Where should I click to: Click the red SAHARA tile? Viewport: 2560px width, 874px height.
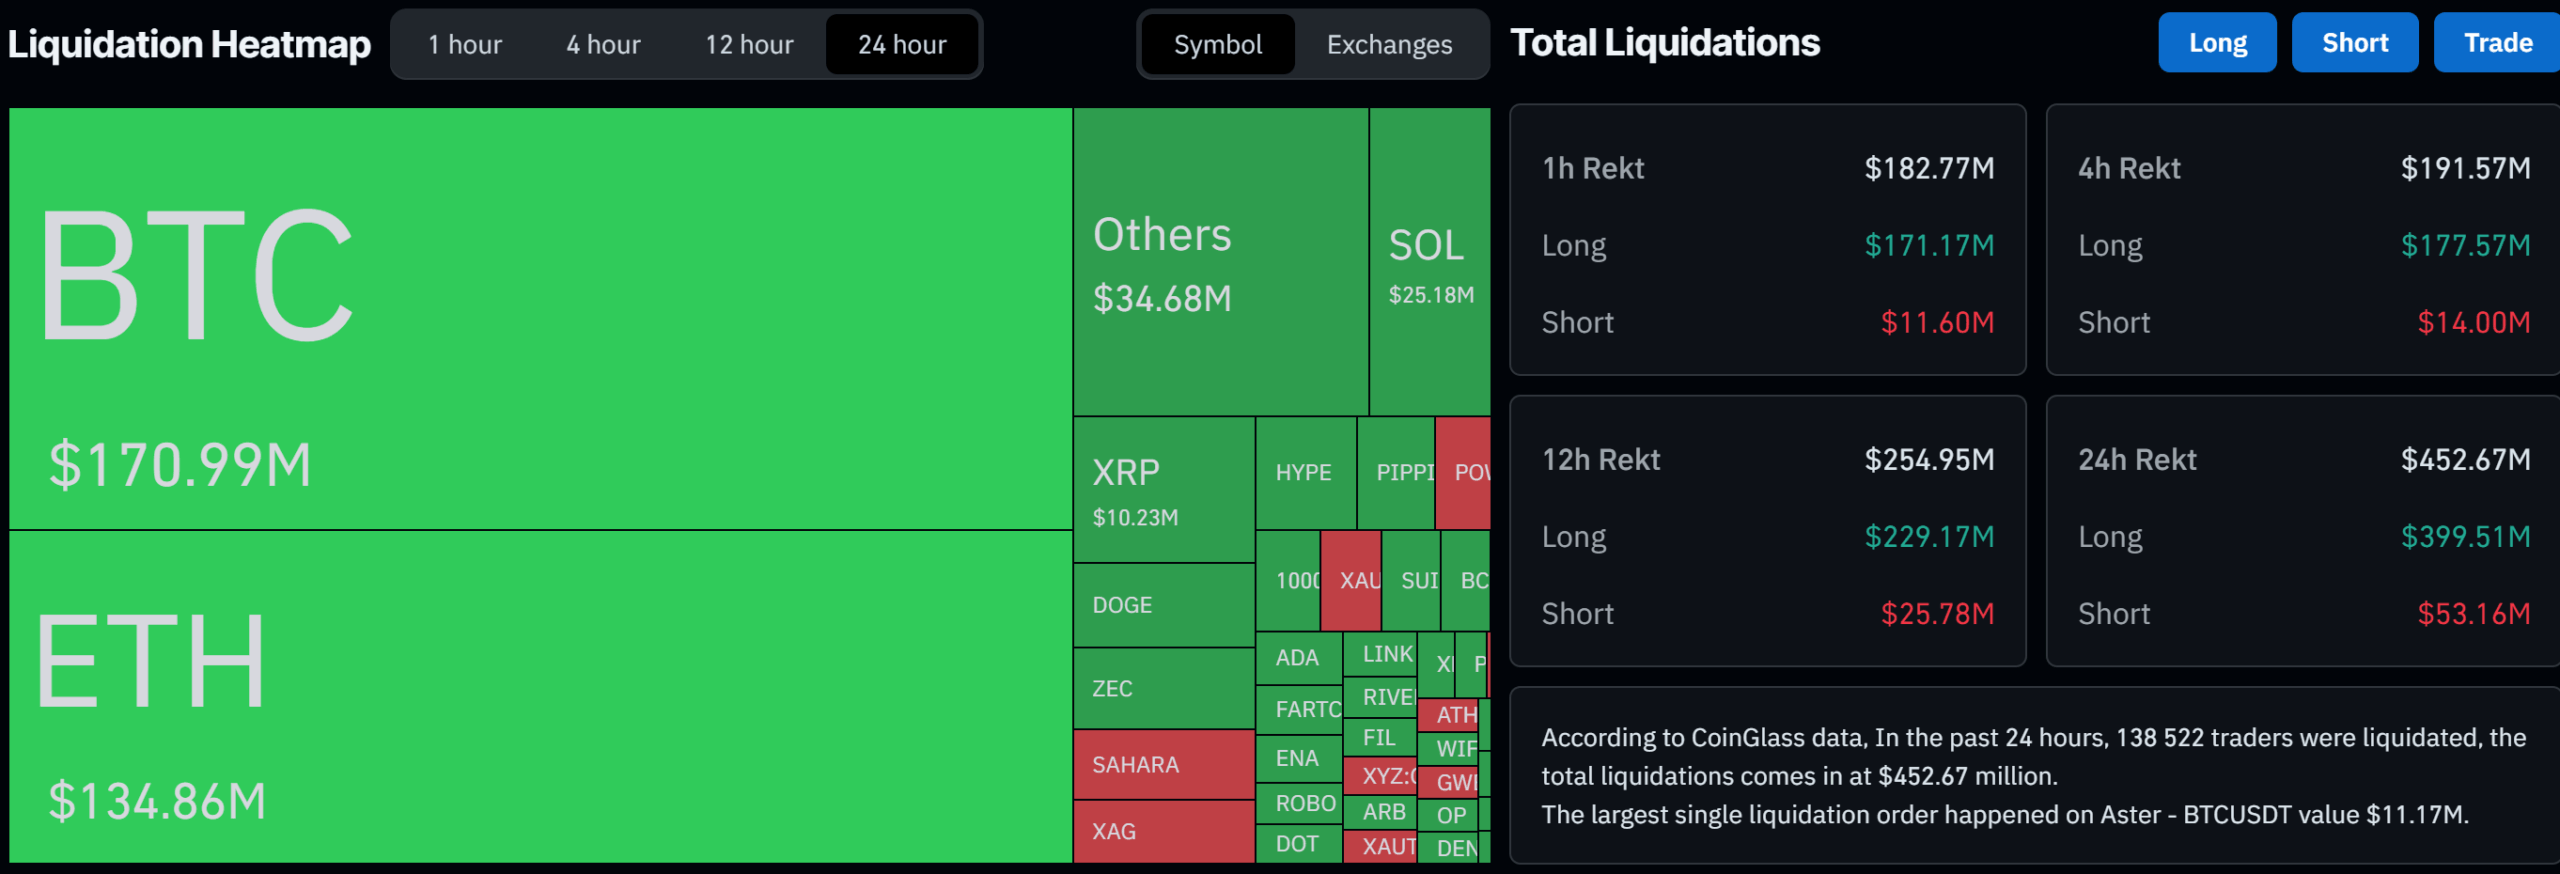pos(1163,765)
